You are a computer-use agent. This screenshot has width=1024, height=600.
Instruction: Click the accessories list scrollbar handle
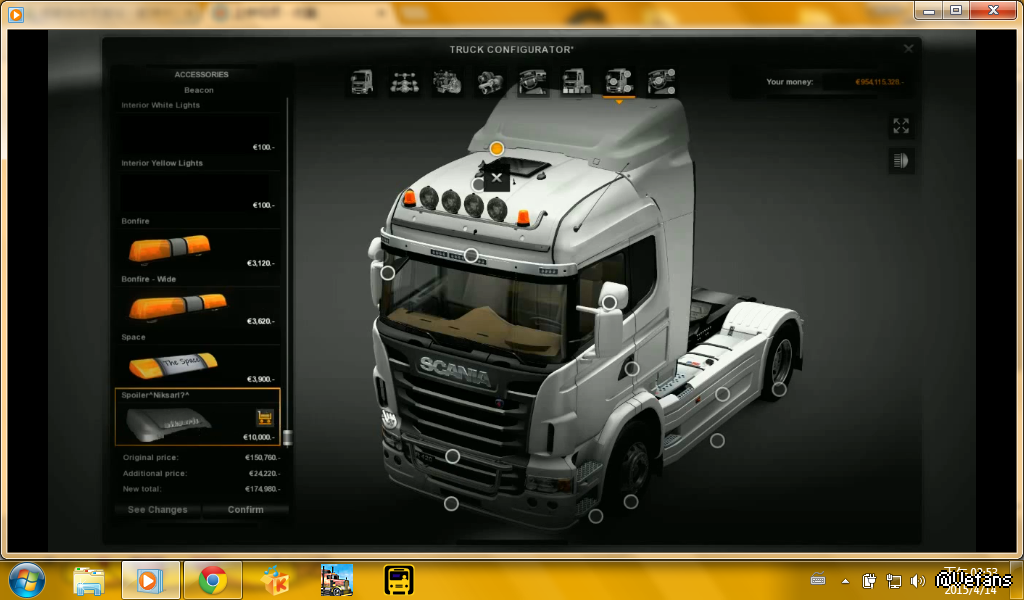(288, 437)
